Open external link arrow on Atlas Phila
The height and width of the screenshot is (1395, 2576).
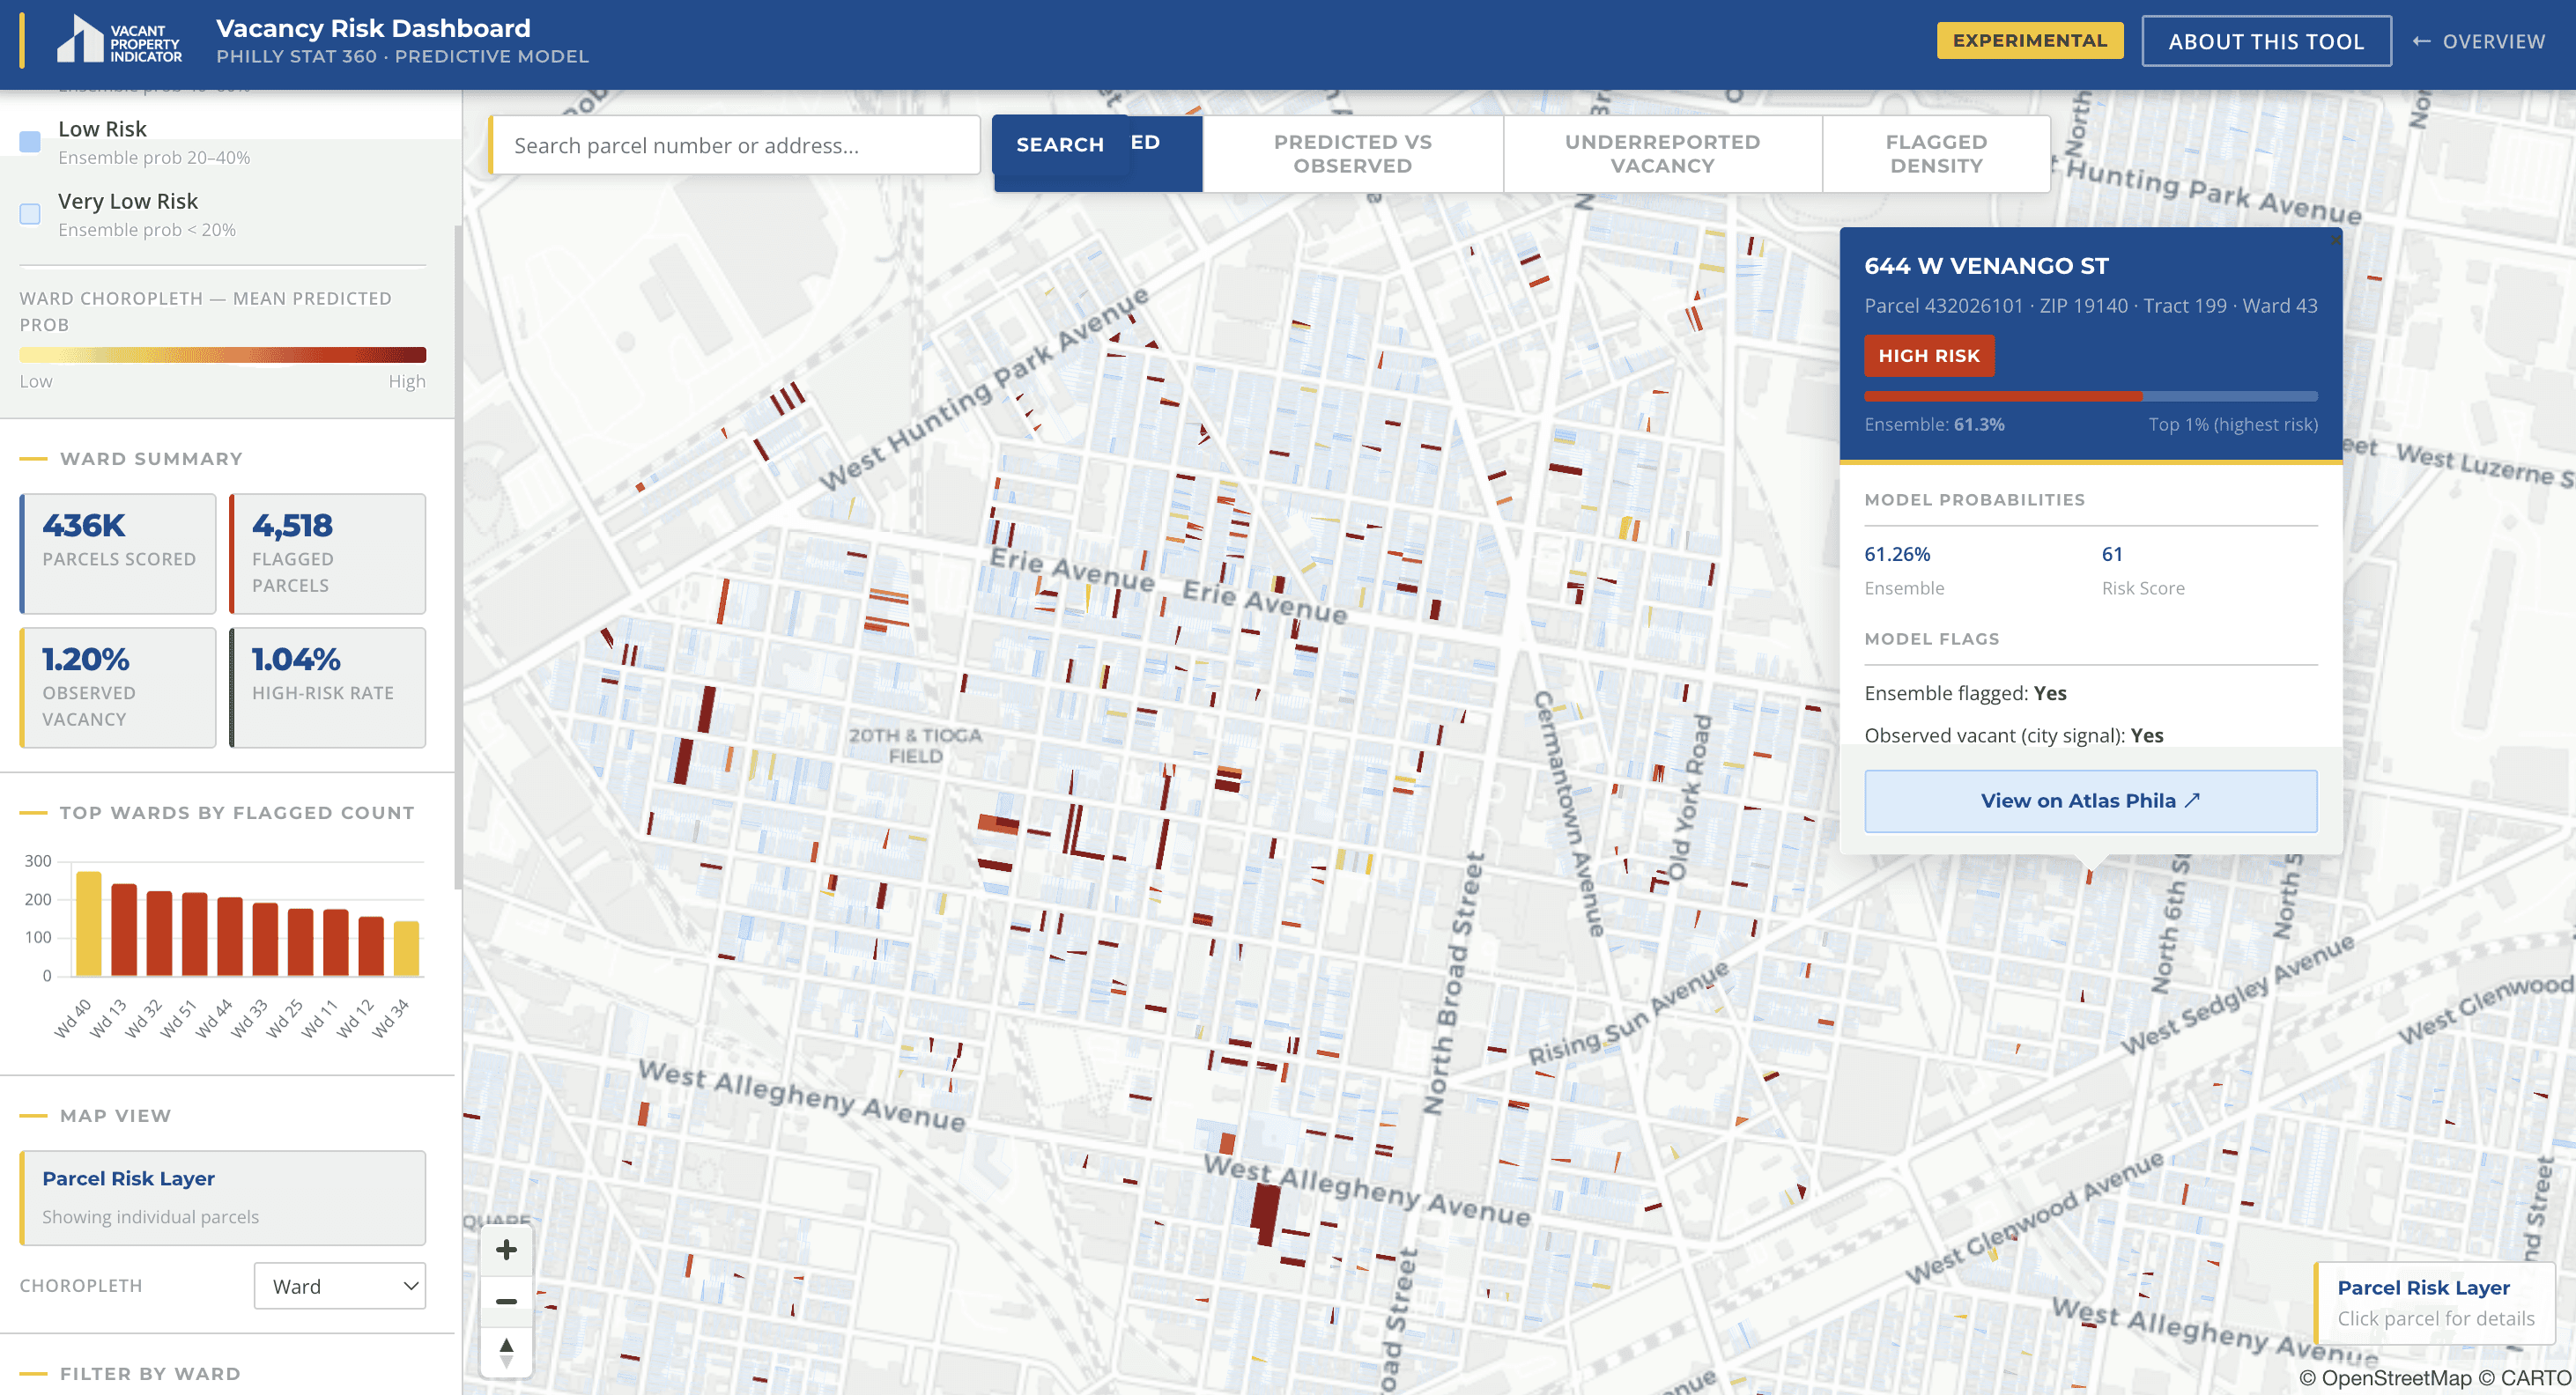pos(2192,800)
